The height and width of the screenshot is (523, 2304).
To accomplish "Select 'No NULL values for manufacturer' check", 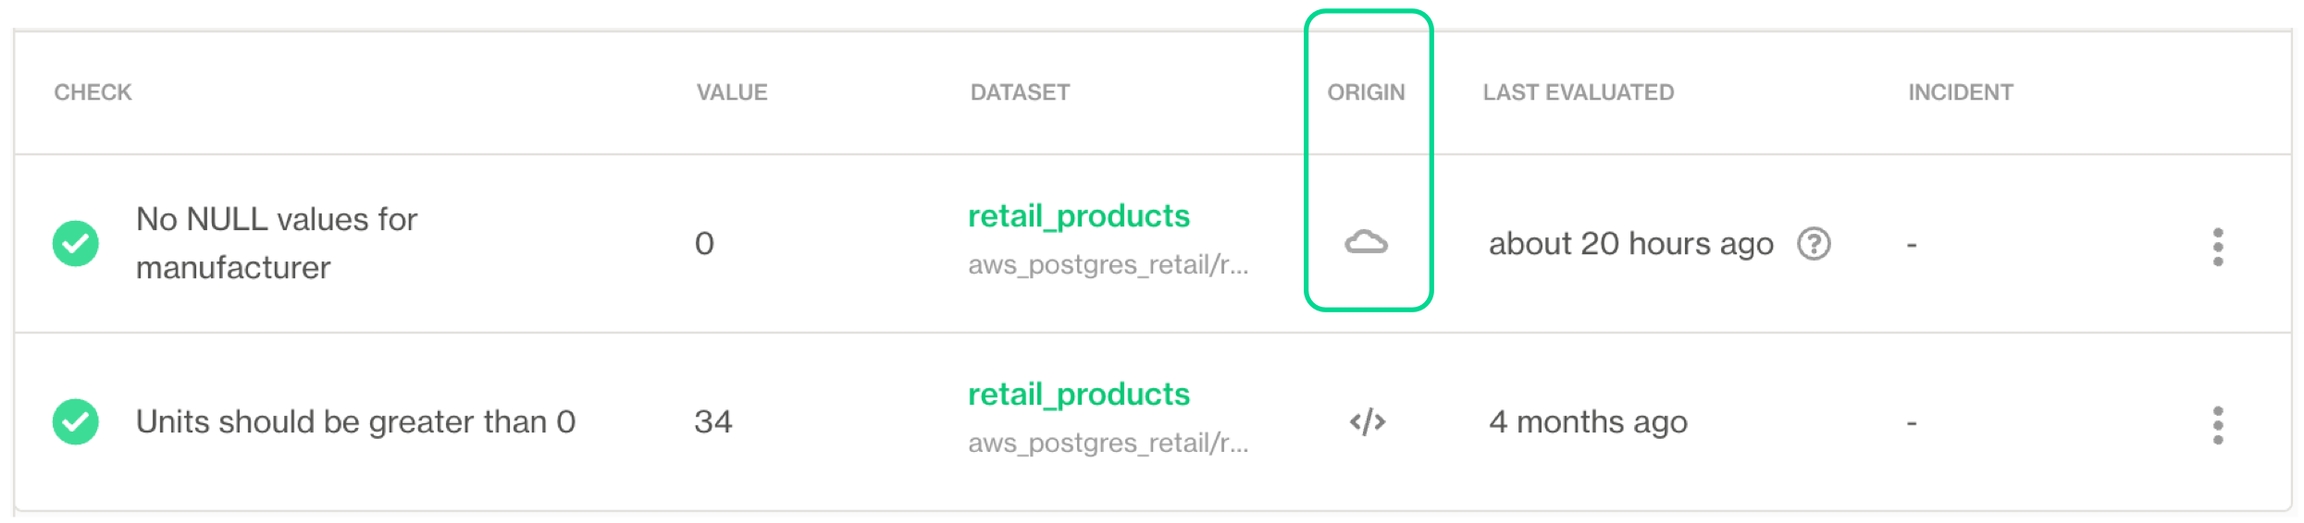I will (x=276, y=243).
